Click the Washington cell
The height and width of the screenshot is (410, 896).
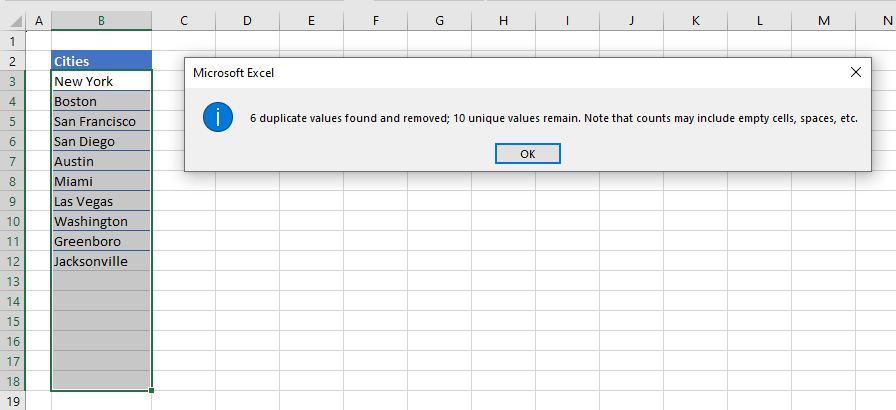coord(101,221)
